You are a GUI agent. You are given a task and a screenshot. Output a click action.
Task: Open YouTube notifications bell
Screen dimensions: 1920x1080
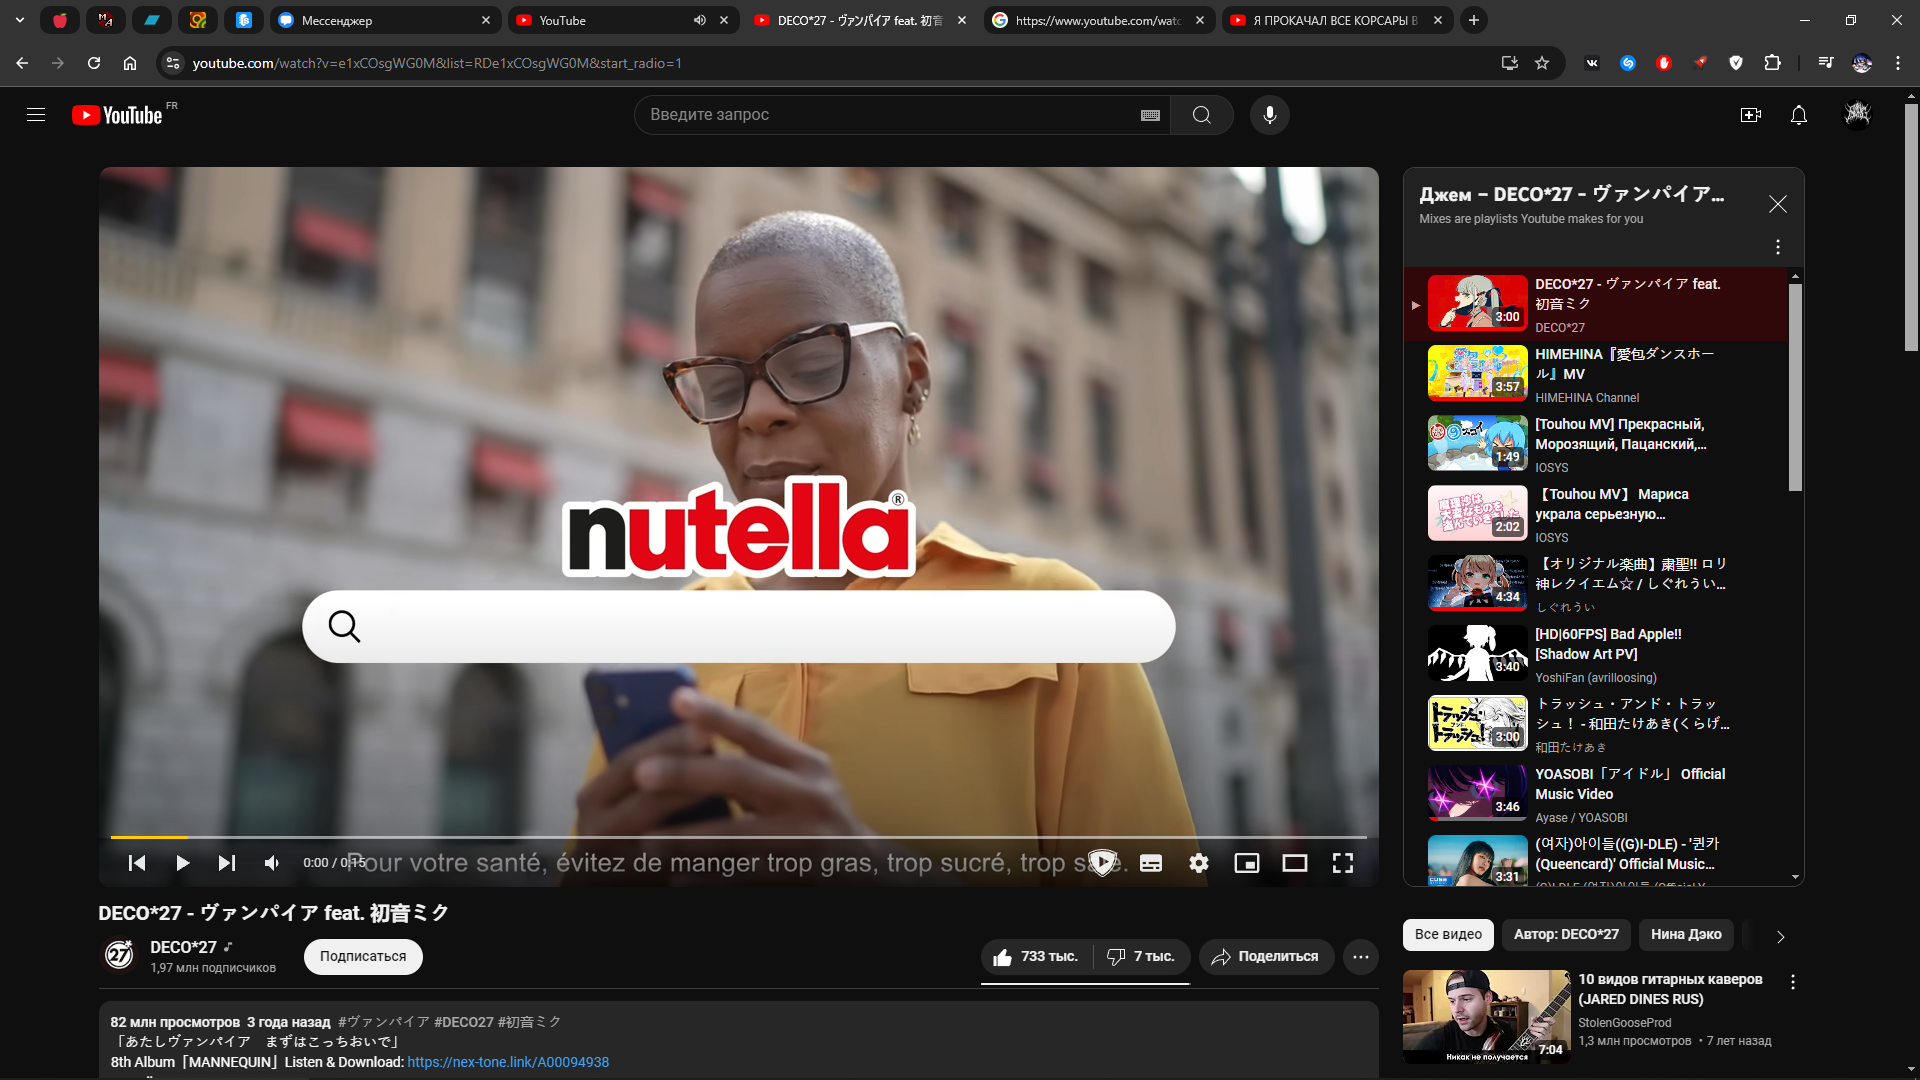pyautogui.click(x=1798, y=115)
